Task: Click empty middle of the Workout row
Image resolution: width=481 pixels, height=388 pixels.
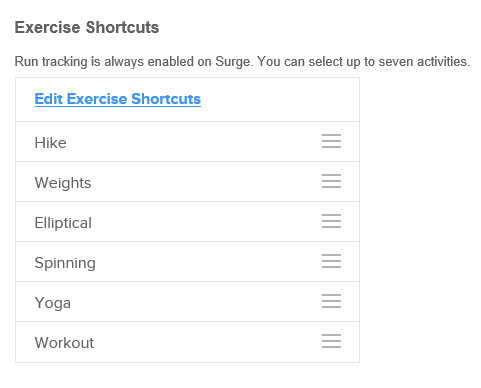Action: (x=207, y=342)
